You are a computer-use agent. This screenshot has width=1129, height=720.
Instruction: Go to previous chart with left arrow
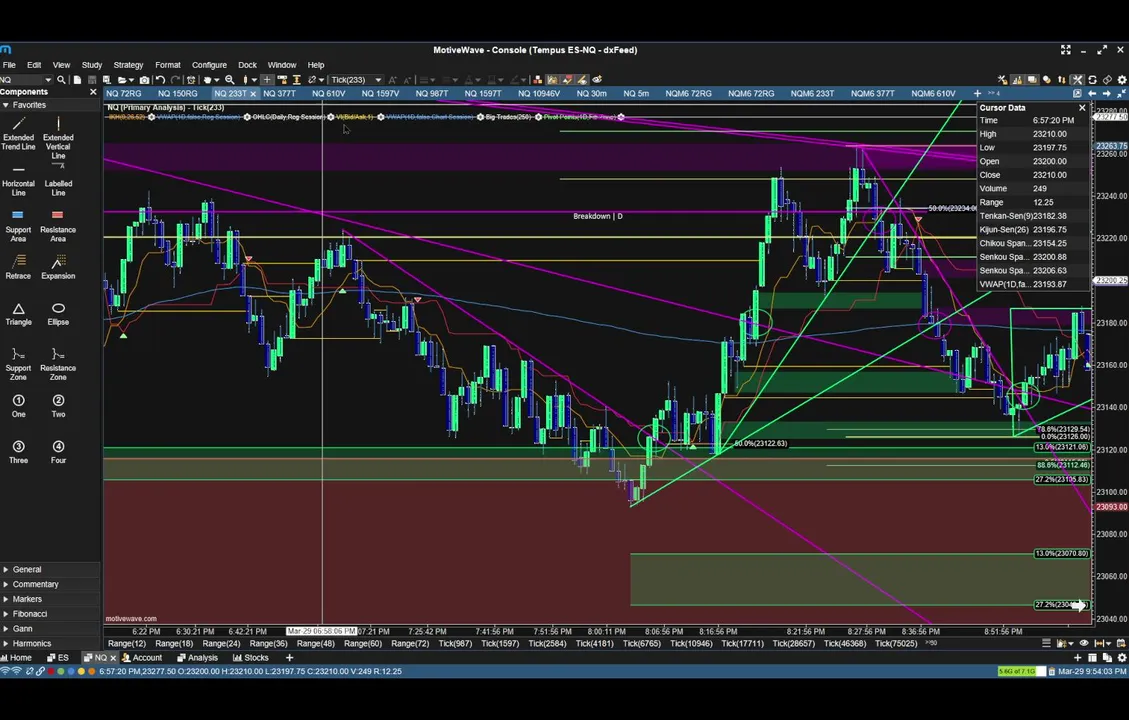click(1092, 94)
